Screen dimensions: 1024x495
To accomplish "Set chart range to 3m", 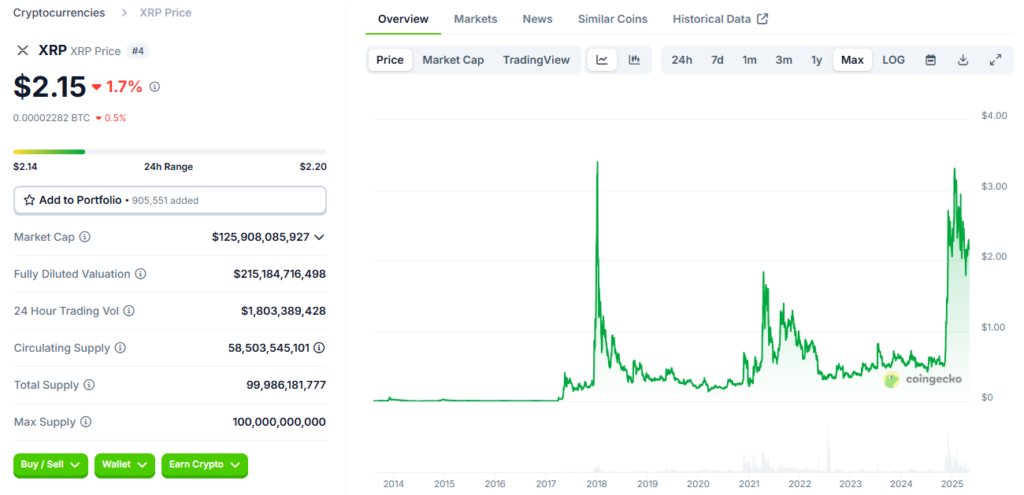I will [x=784, y=60].
